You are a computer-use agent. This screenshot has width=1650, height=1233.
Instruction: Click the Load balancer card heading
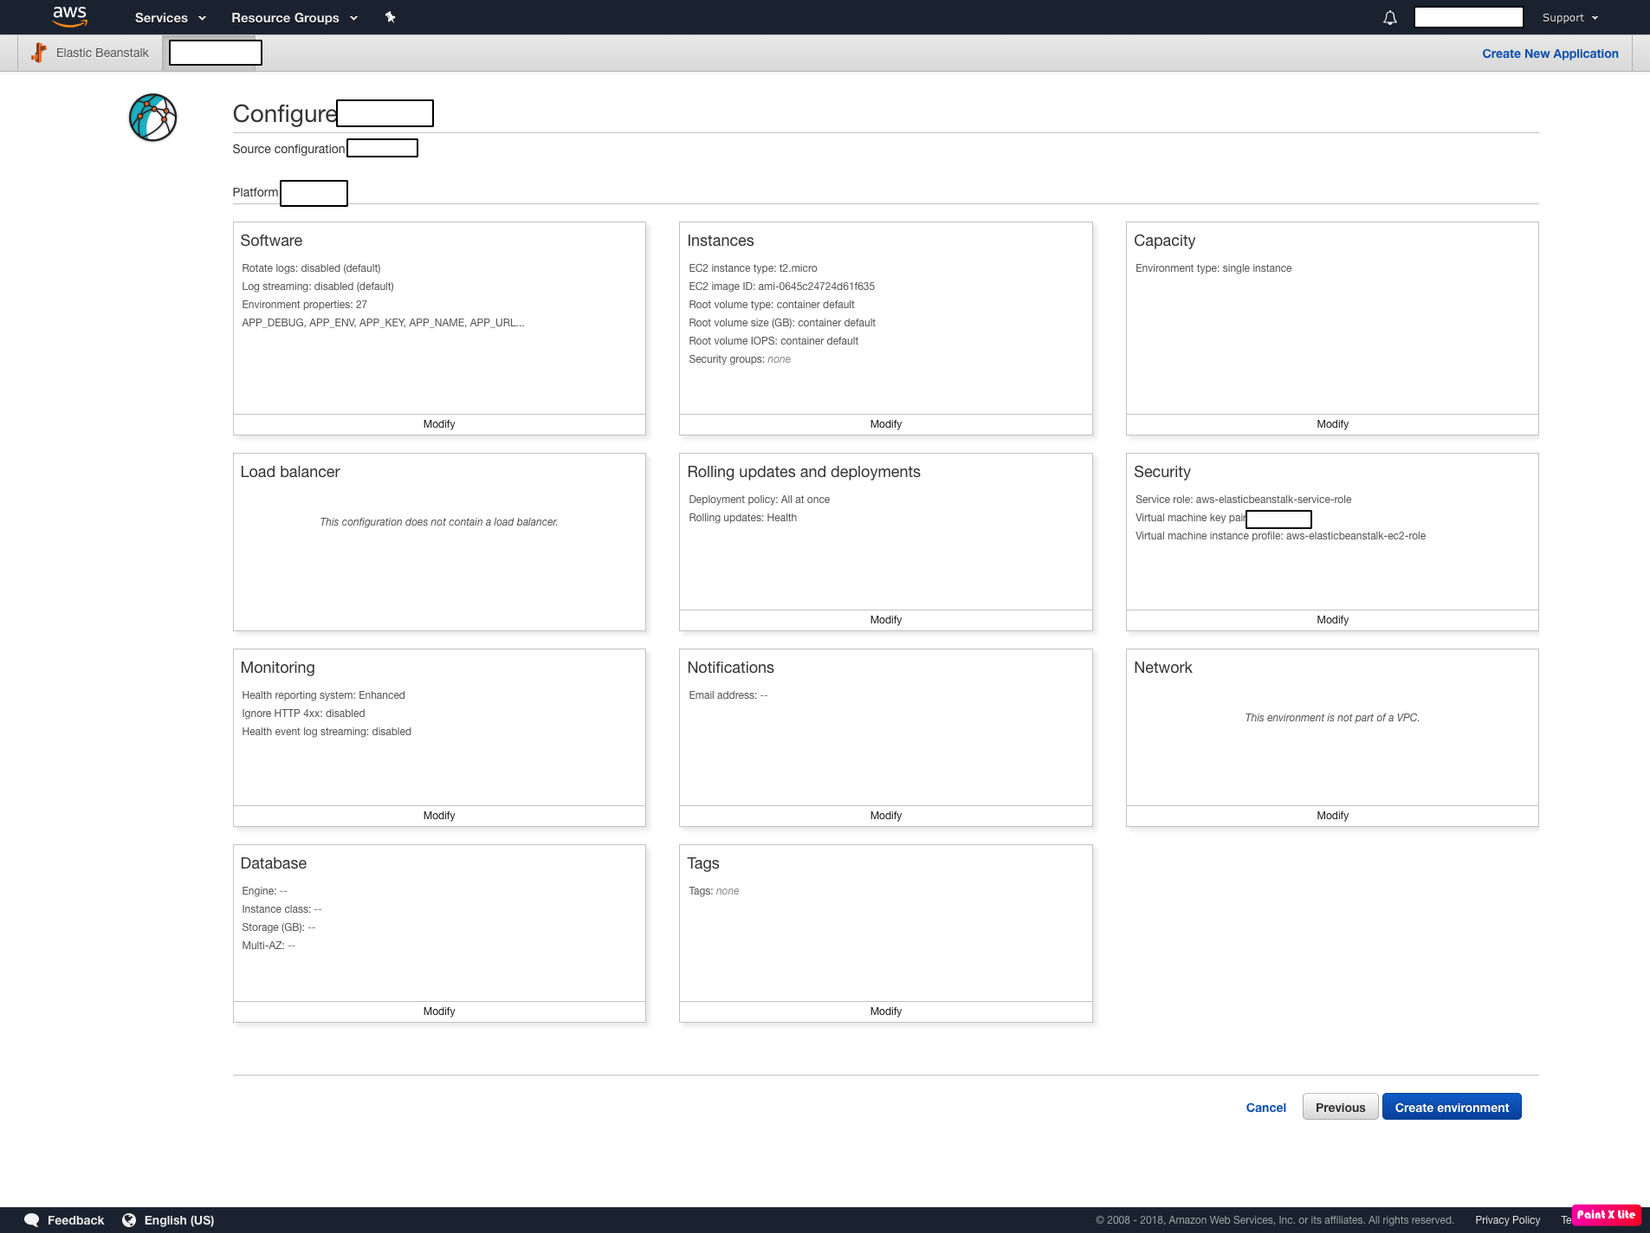(x=290, y=472)
